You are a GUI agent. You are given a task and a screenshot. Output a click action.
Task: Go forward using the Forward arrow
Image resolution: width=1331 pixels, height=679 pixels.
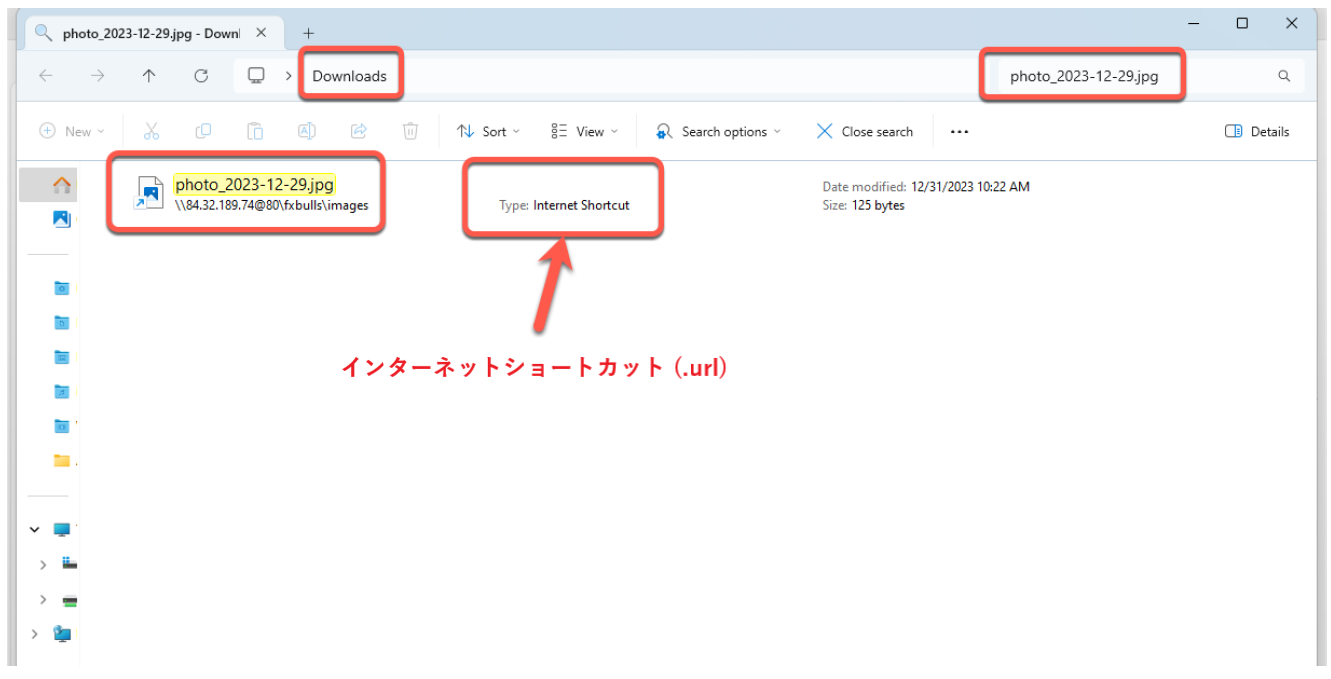pos(97,76)
